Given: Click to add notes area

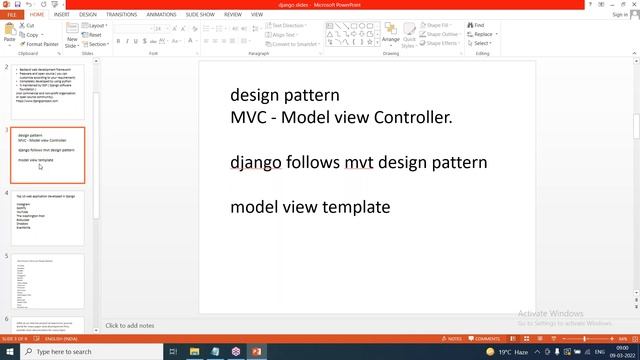Looking at the screenshot, I should pyautogui.click(x=130, y=326).
